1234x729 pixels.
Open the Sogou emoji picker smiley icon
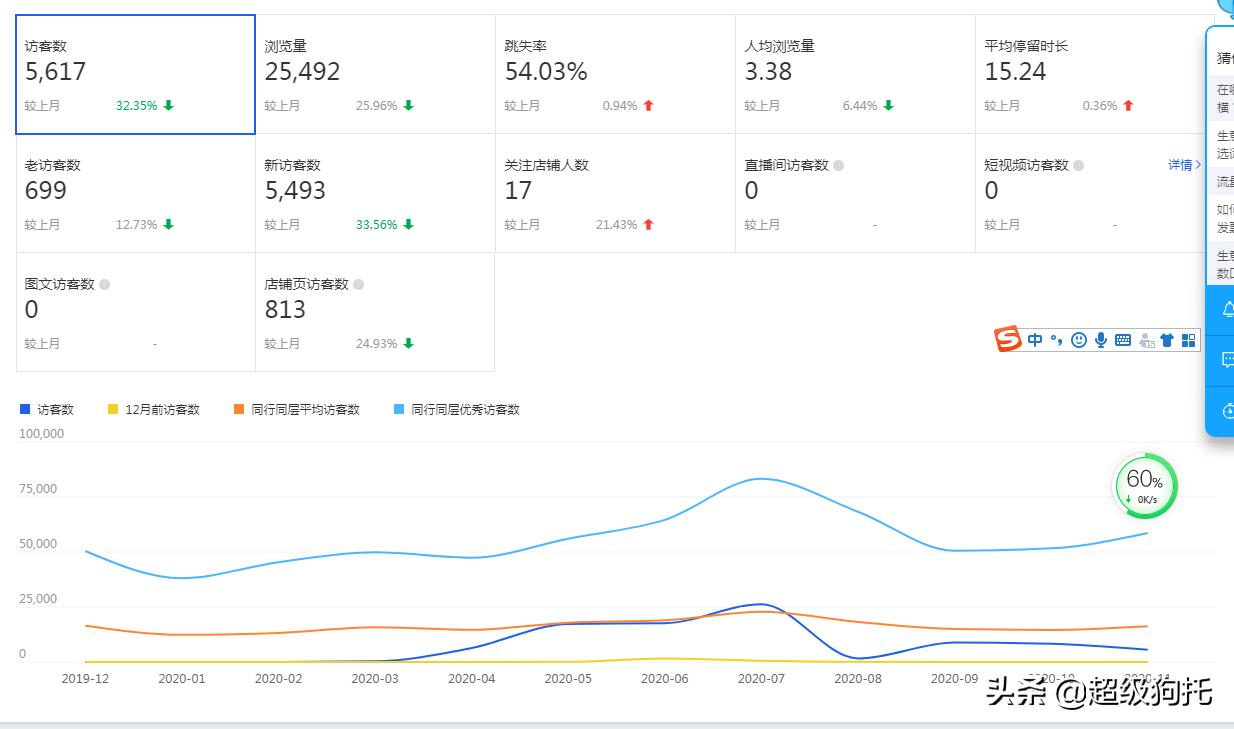[x=1078, y=340]
